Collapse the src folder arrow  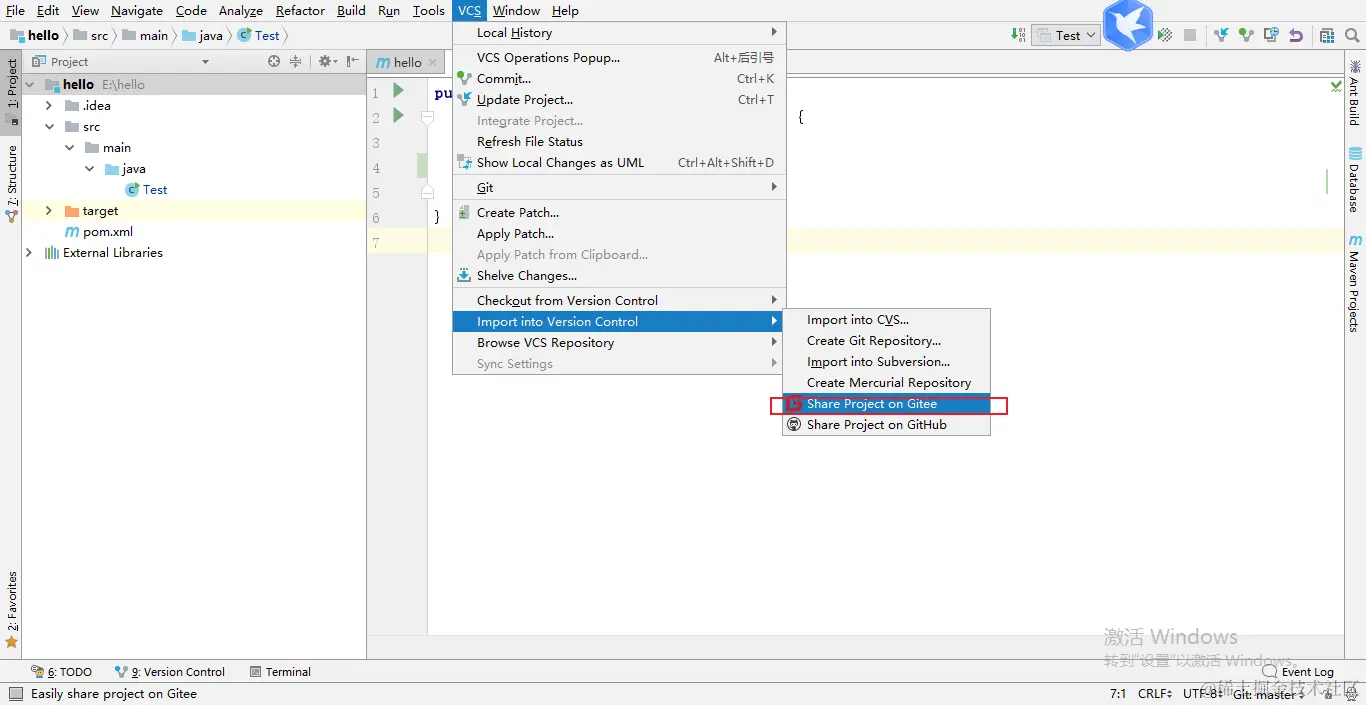49,127
